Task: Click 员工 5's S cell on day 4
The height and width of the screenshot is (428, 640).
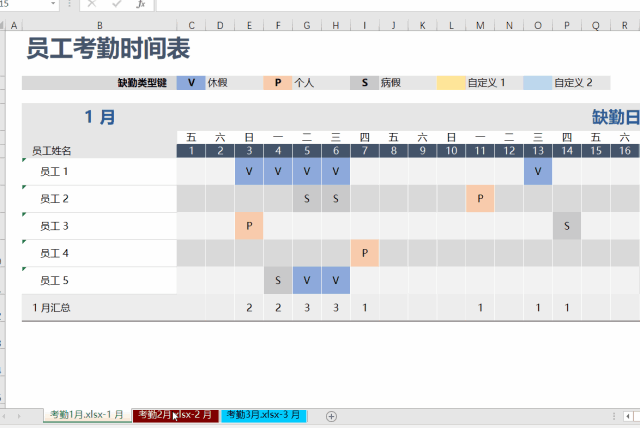Action: (x=278, y=281)
